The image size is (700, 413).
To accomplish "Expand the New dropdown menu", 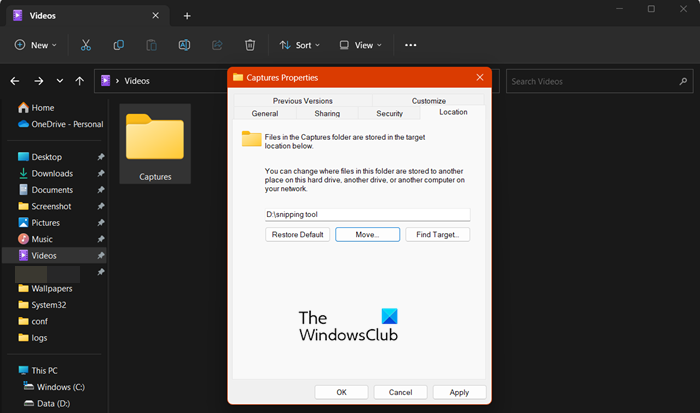I will click(x=35, y=45).
